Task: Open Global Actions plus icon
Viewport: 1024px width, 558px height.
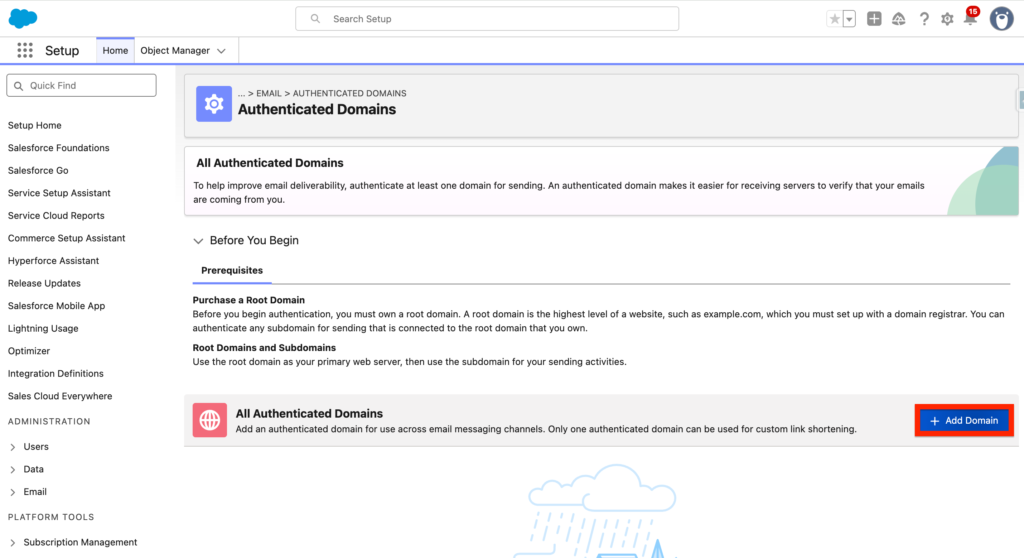Action: 874,19
